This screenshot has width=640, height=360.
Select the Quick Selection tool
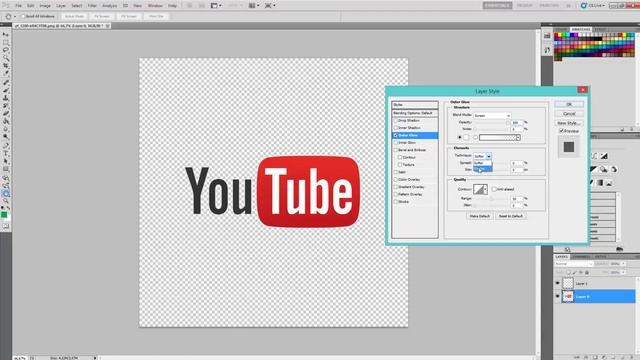(x=6, y=58)
